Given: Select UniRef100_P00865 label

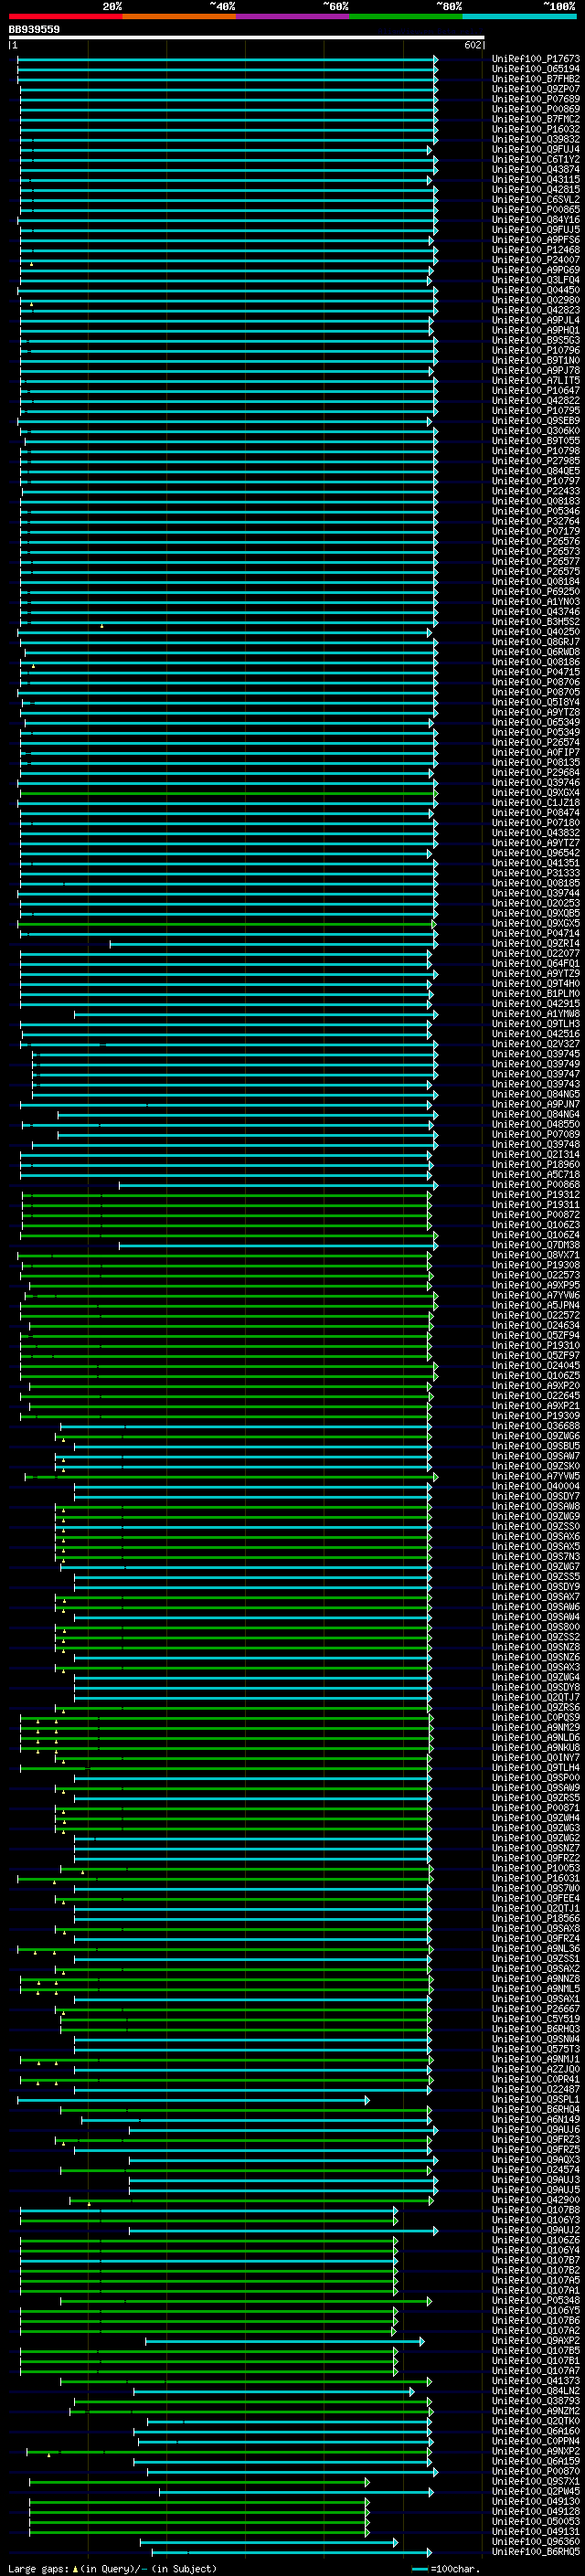Looking at the screenshot, I should [536, 210].
